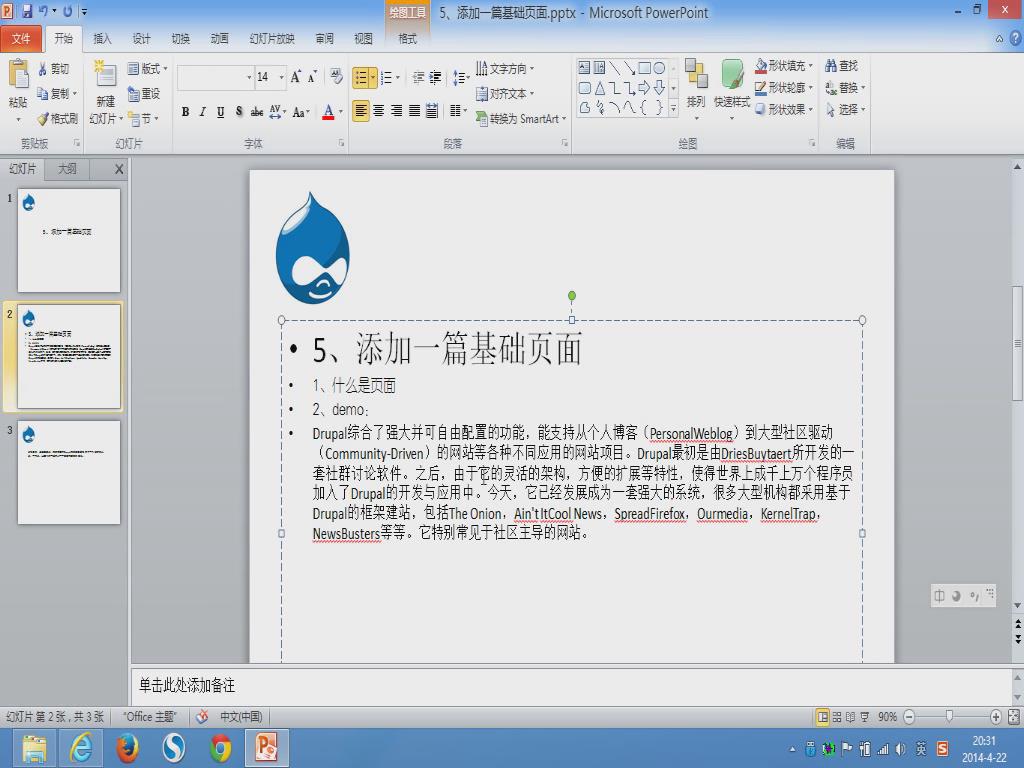This screenshot has height=768, width=1024.
Task: Switch to the Design (设计) tab
Action: 141,39
